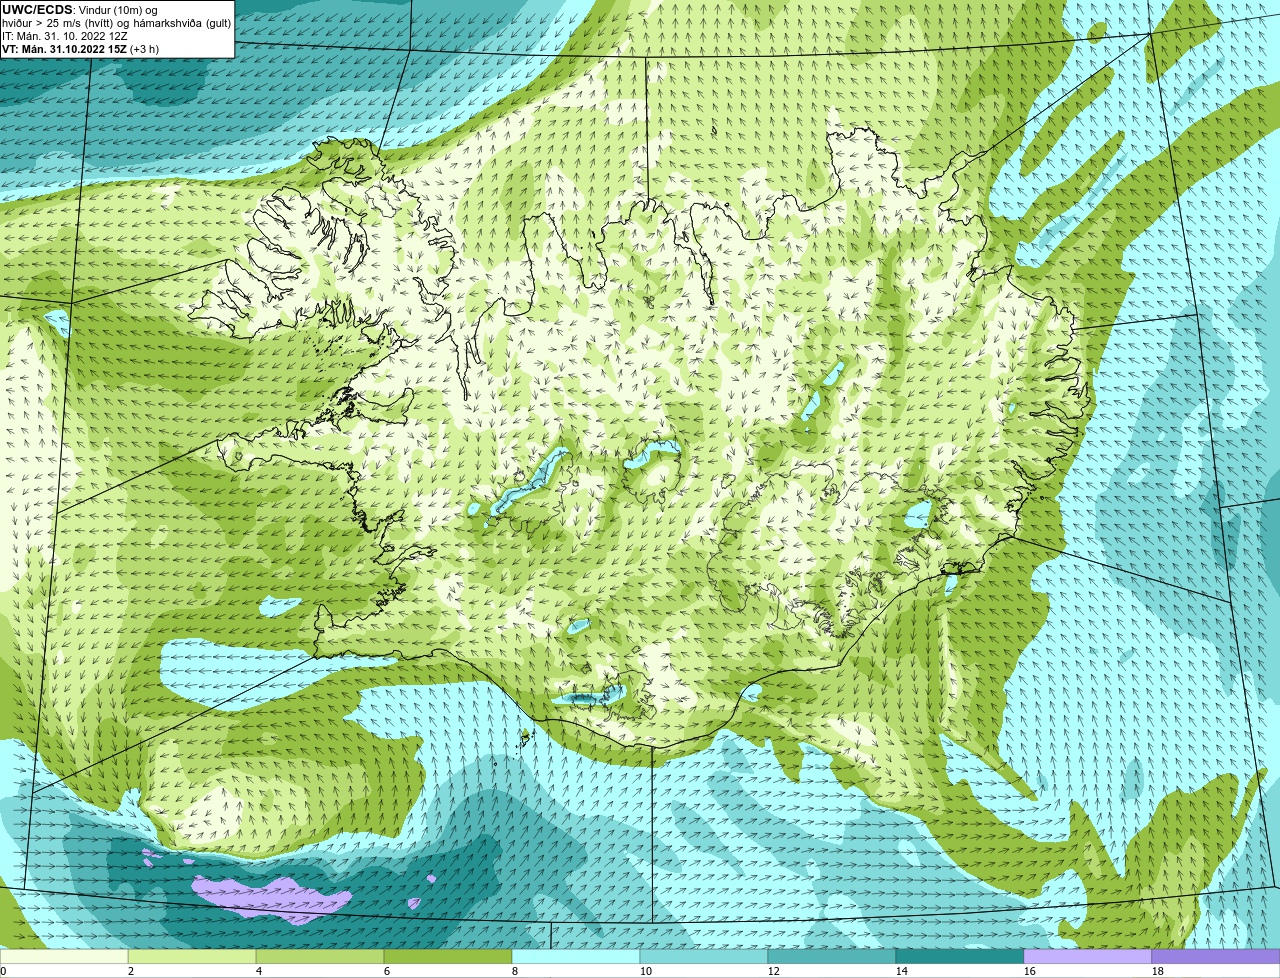This screenshot has height=978, width=1280.
Task: Click the 'IT: Mán. 31. 10. 2022 12Z' line
Action: (65, 35)
